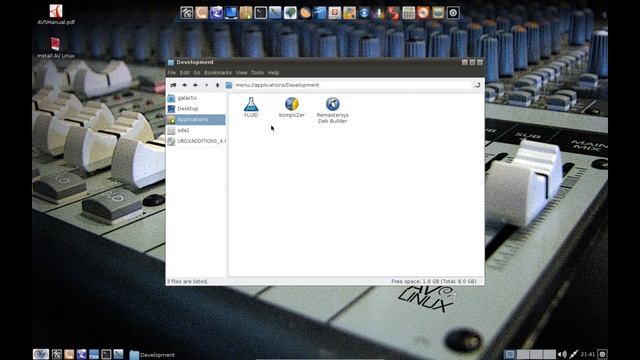Launch the terminal from the top dock
This screenshot has height=360, width=640.
tap(260, 13)
